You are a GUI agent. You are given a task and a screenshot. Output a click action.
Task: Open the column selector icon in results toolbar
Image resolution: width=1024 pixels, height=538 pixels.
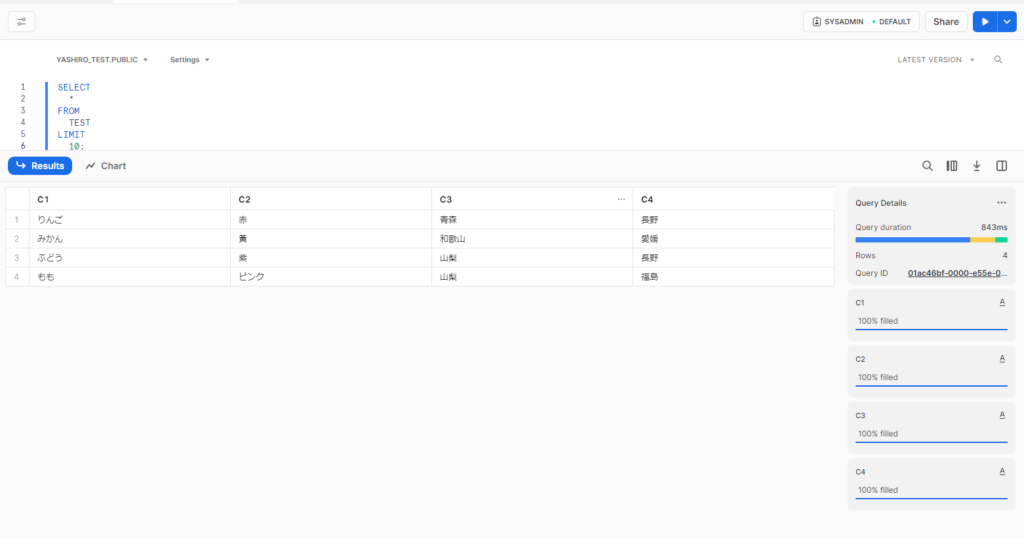952,166
